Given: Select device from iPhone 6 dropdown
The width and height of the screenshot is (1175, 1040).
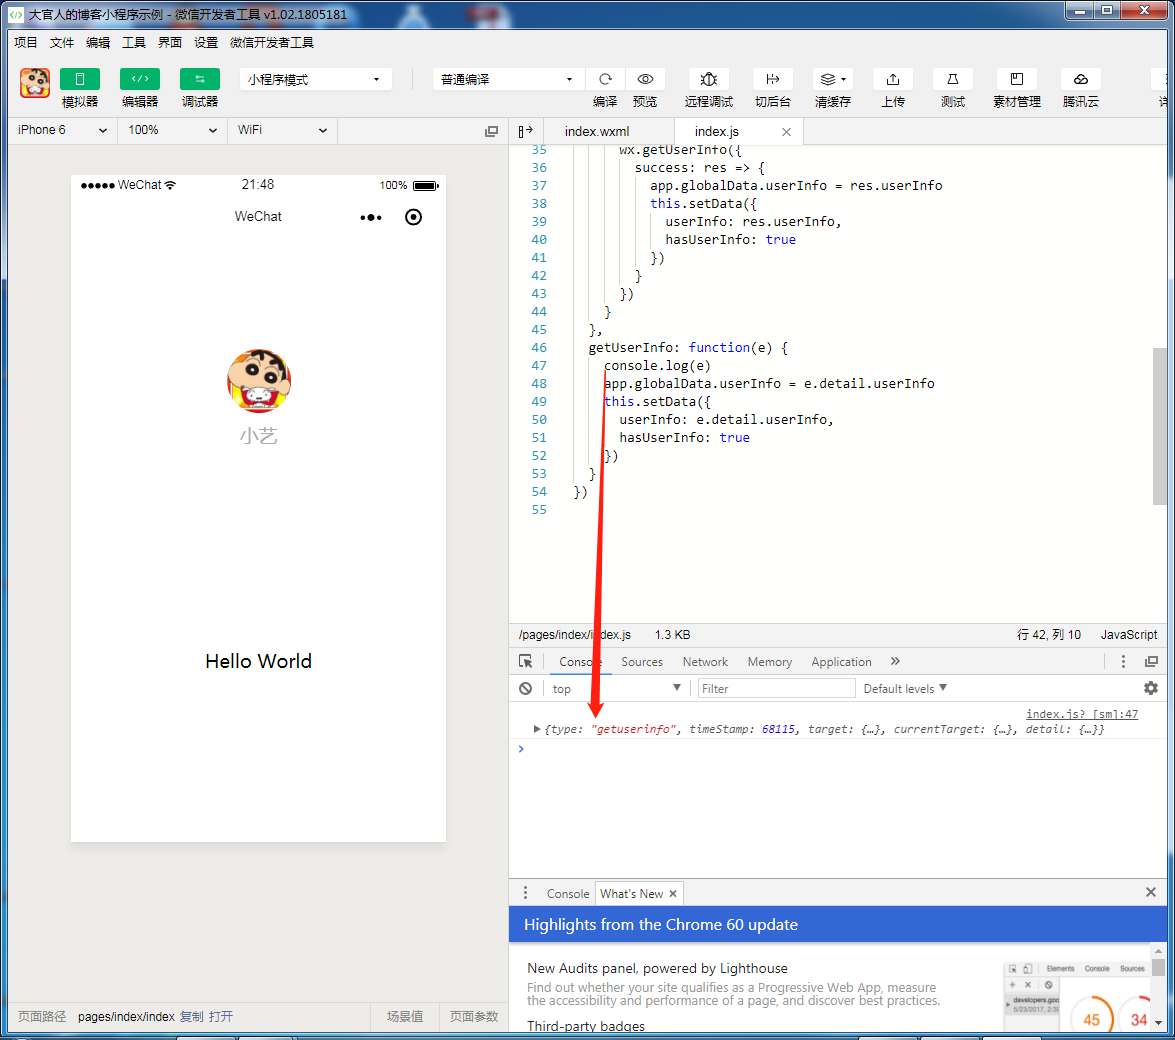Looking at the screenshot, I should 62,130.
